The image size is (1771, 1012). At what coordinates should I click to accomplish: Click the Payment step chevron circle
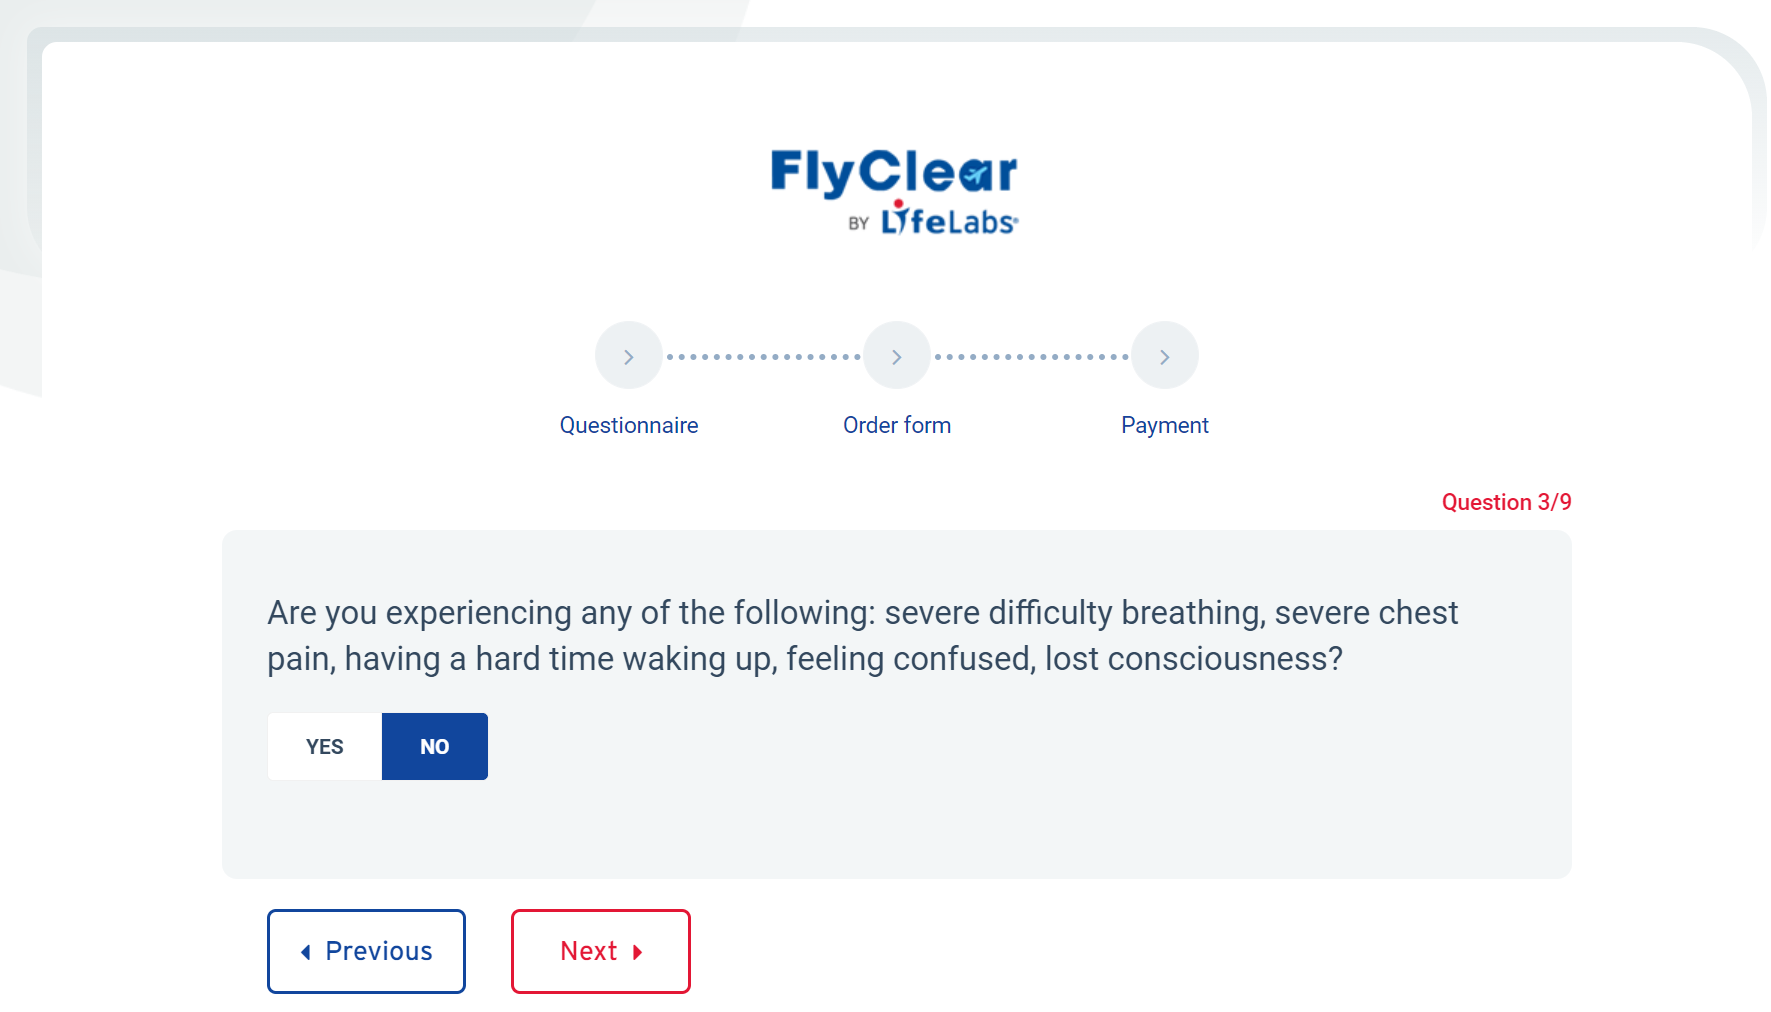[1164, 356]
